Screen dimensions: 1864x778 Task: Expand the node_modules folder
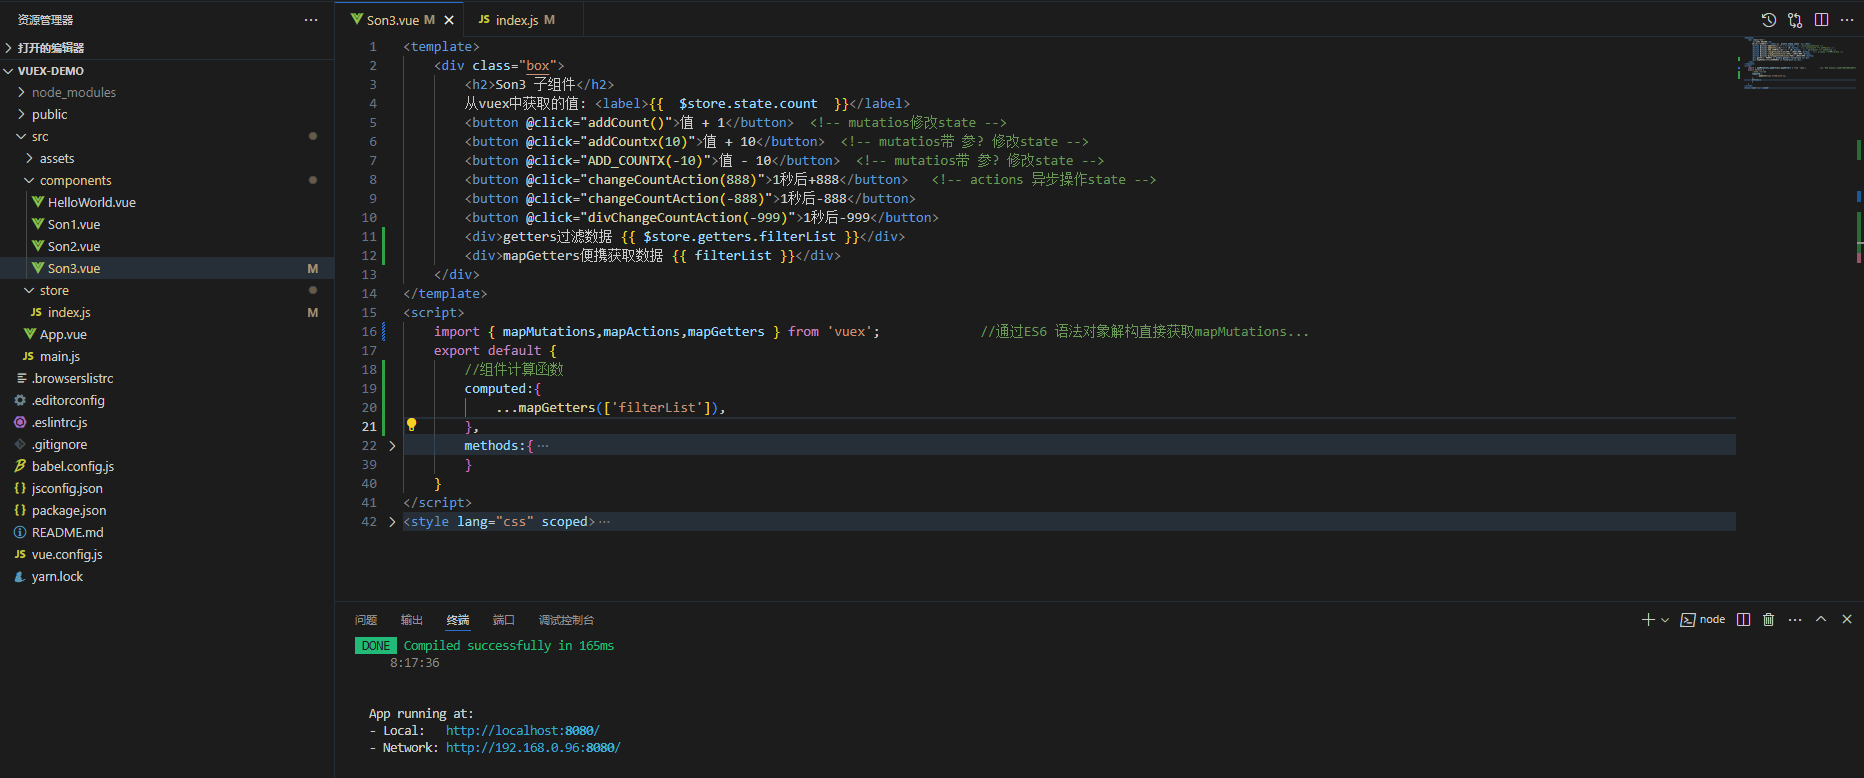coord(167,92)
